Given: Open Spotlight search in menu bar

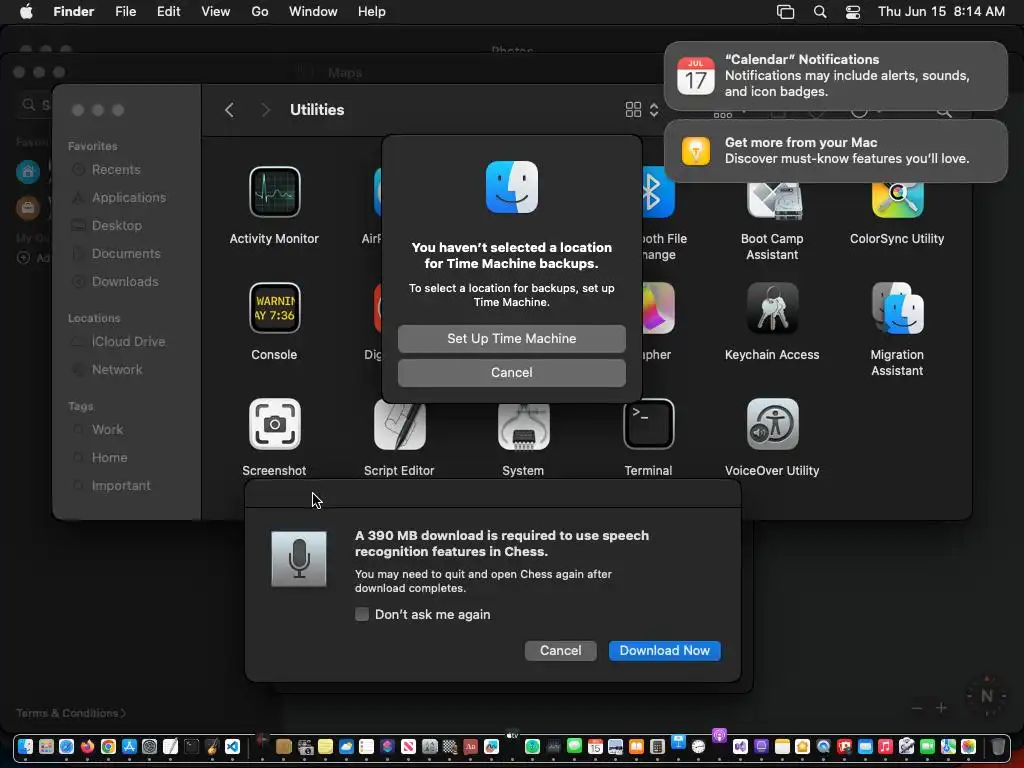Looking at the screenshot, I should 820,12.
